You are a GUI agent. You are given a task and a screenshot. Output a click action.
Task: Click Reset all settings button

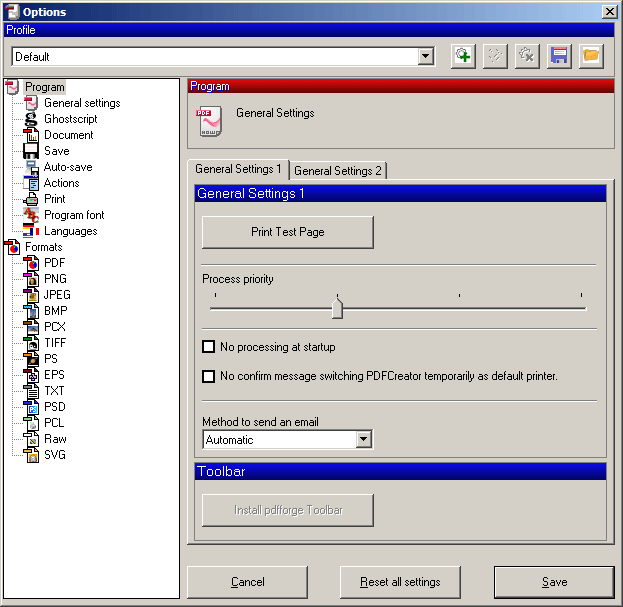tap(400, 582)
